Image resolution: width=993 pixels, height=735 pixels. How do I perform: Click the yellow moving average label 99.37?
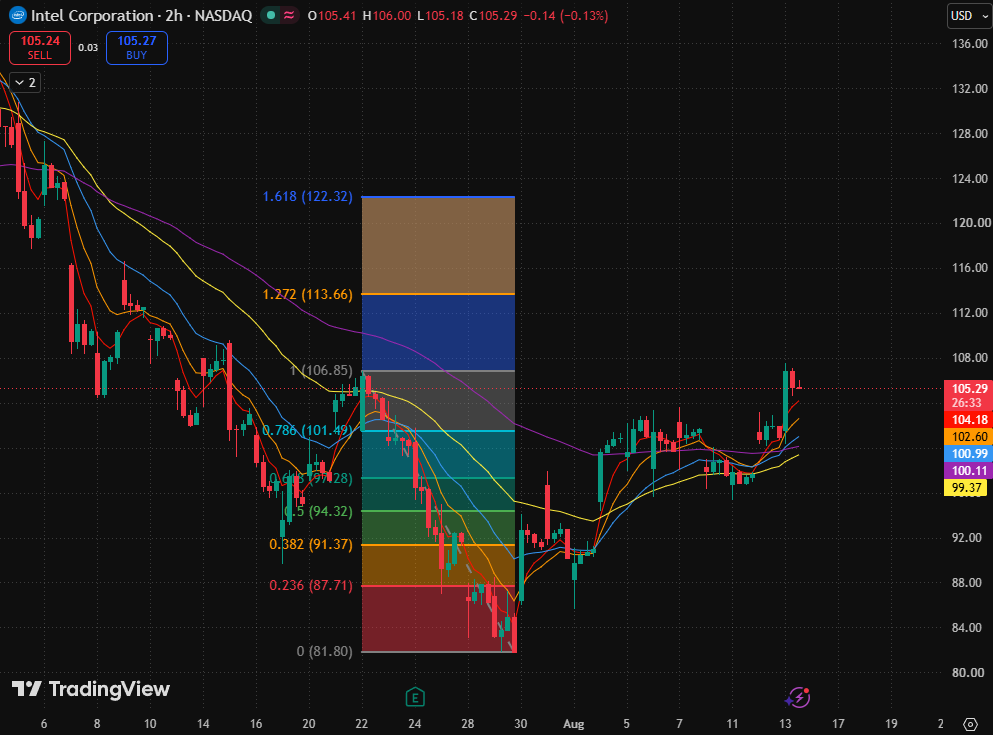pyautogui.click(x=965, y=487)
